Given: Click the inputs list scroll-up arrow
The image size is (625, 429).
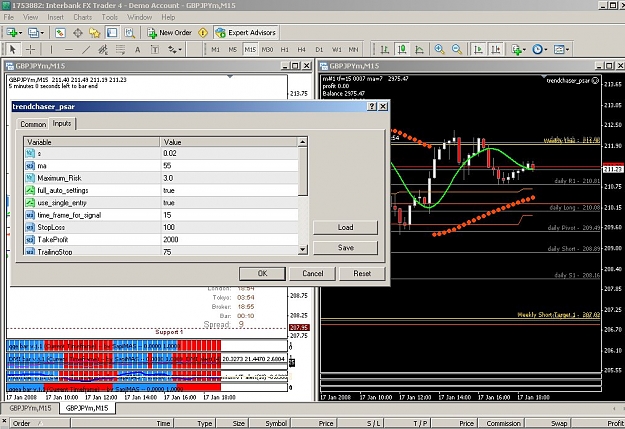Looking at the screenshot, I should [303, 142].
